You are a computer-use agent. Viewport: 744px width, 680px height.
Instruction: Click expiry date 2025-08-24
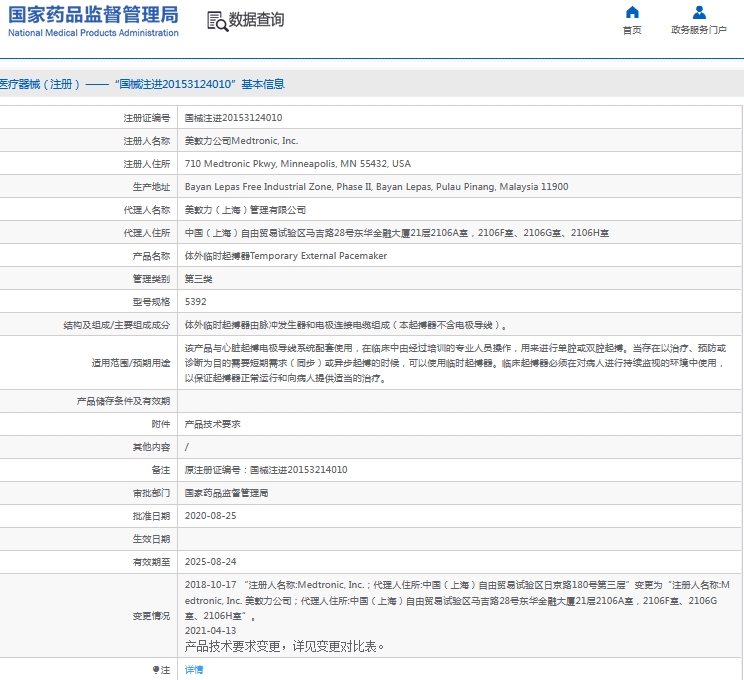coord(210,562)
